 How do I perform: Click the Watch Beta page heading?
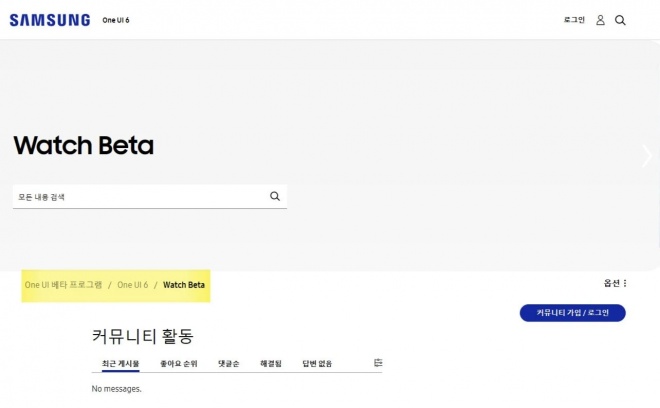coord(84,146)
